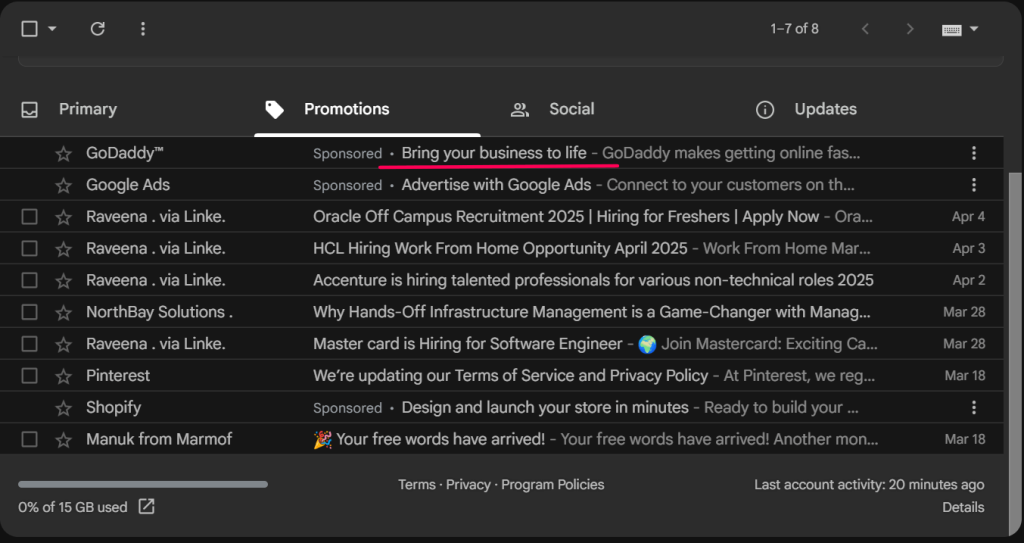
Task: Select the Manuk from Marmof email checkbox
Action: (29, 439)
